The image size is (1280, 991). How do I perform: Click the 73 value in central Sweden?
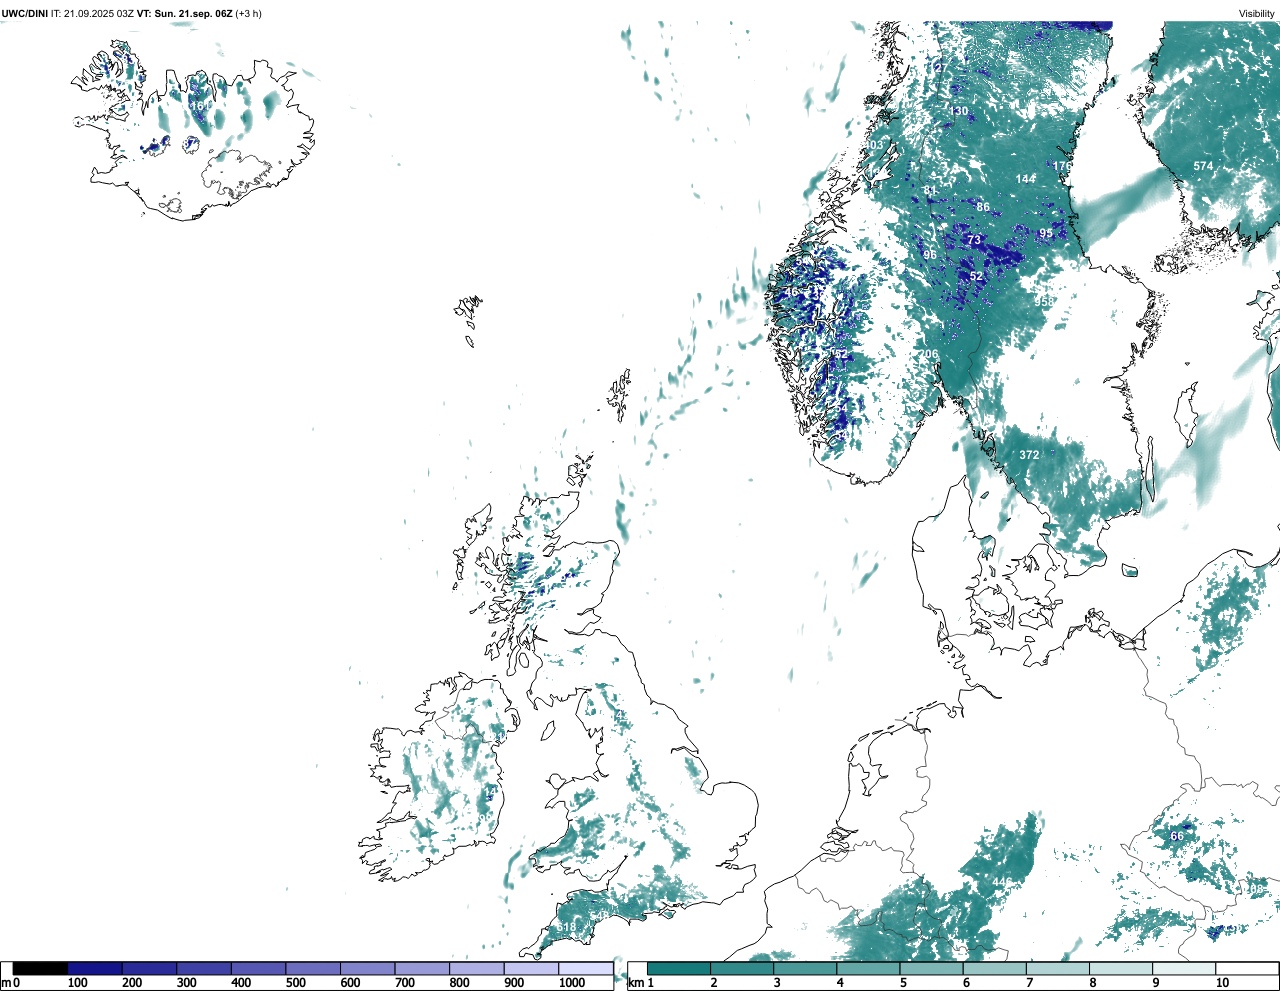tap(974, 240)
